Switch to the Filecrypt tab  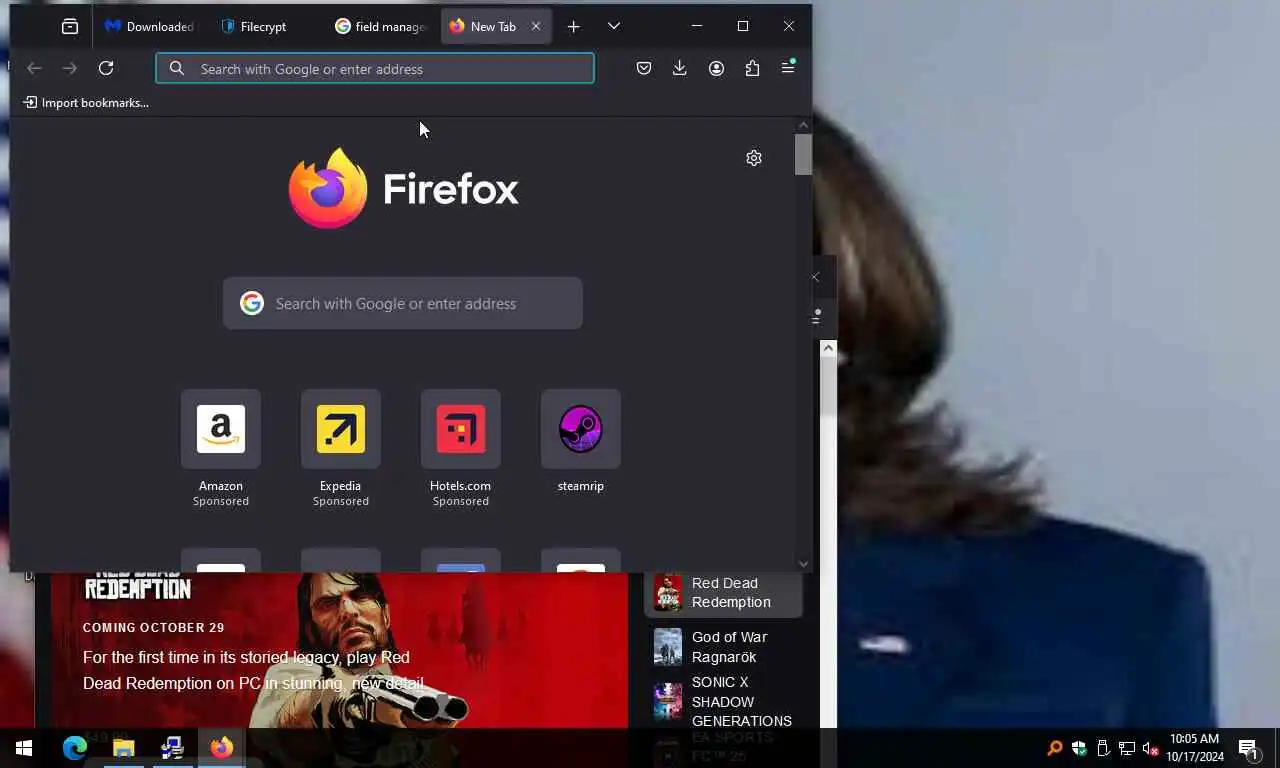(265, 27)
